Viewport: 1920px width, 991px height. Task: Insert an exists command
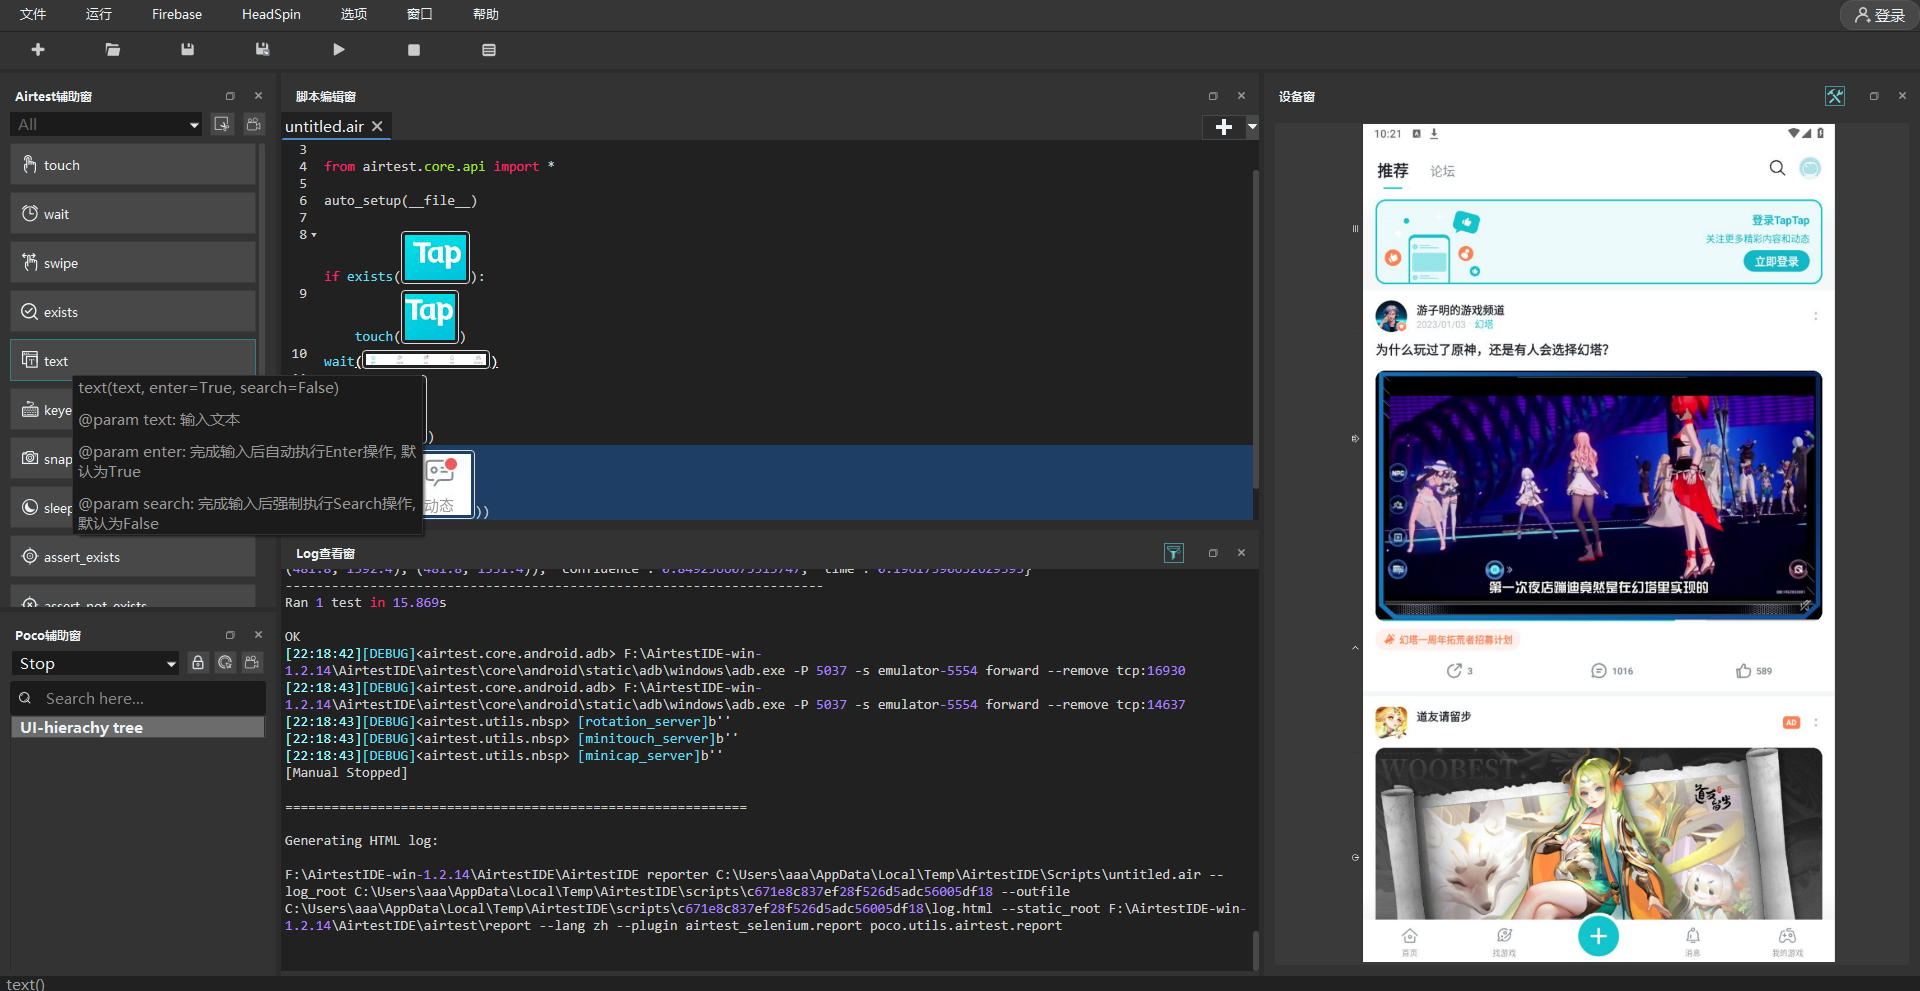pos(133,312)
